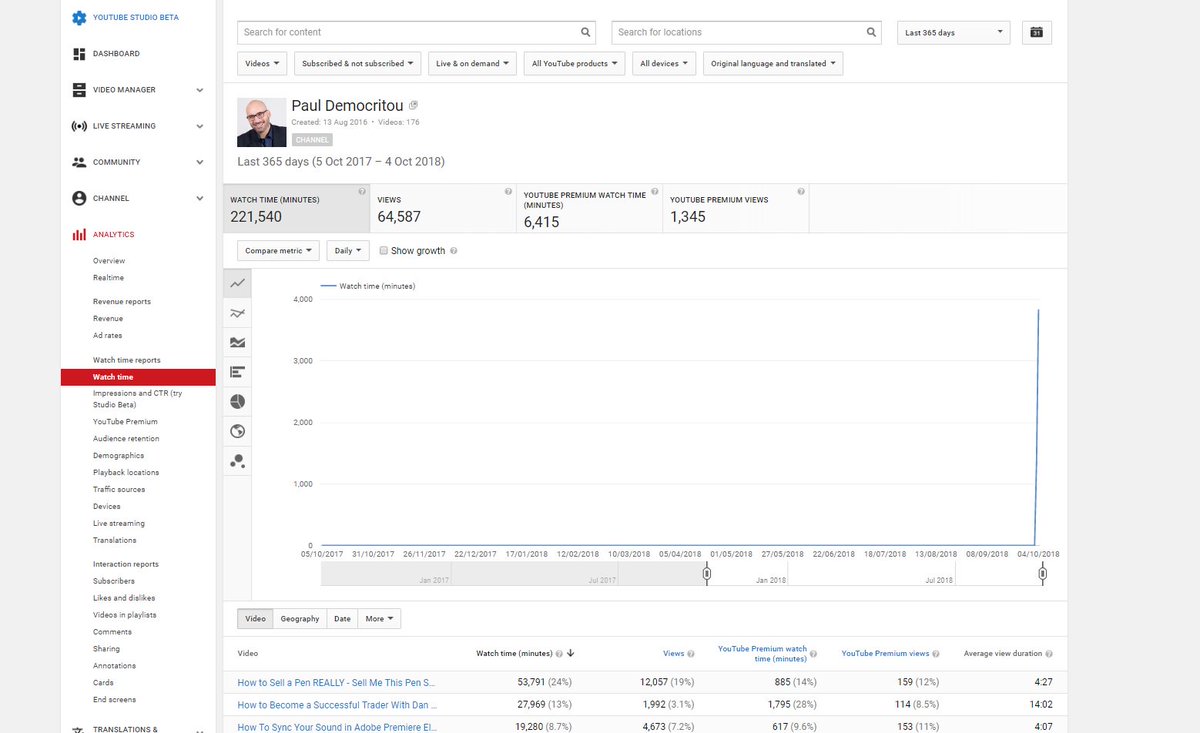This screenshot has height=733, width=1200.
Task: Open the Overview analytics link
Action: click(109, 261)
